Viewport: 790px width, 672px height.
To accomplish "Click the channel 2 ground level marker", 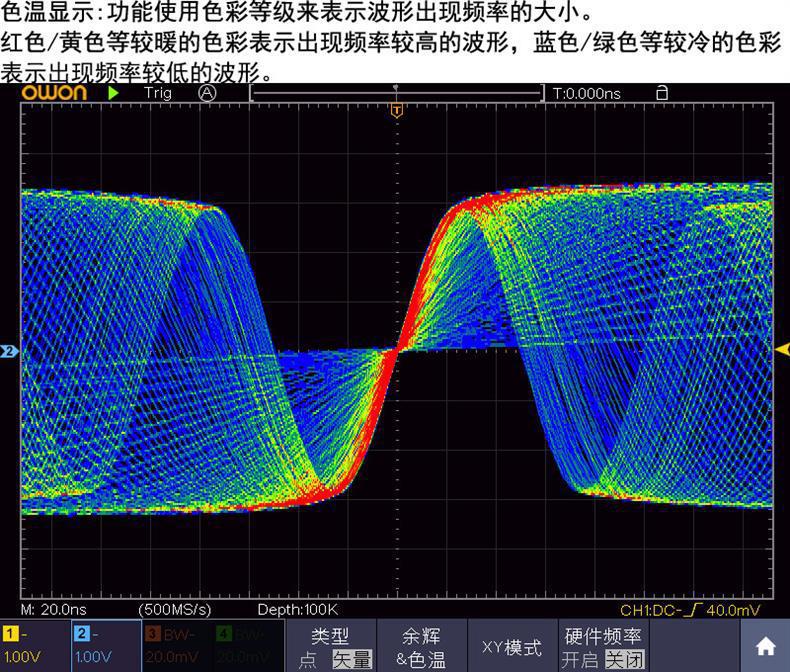I will (x=9, y=351).
